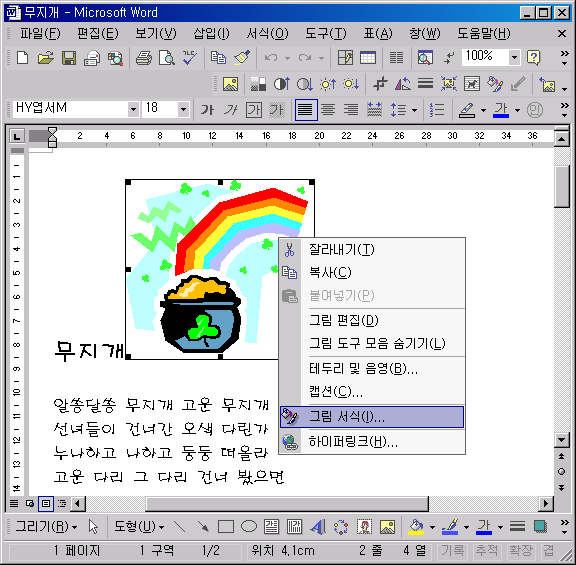This screenshot has height=565, width=576.
Task: Open the 그리기(R) drawing menu button
Action: point(46,527)
